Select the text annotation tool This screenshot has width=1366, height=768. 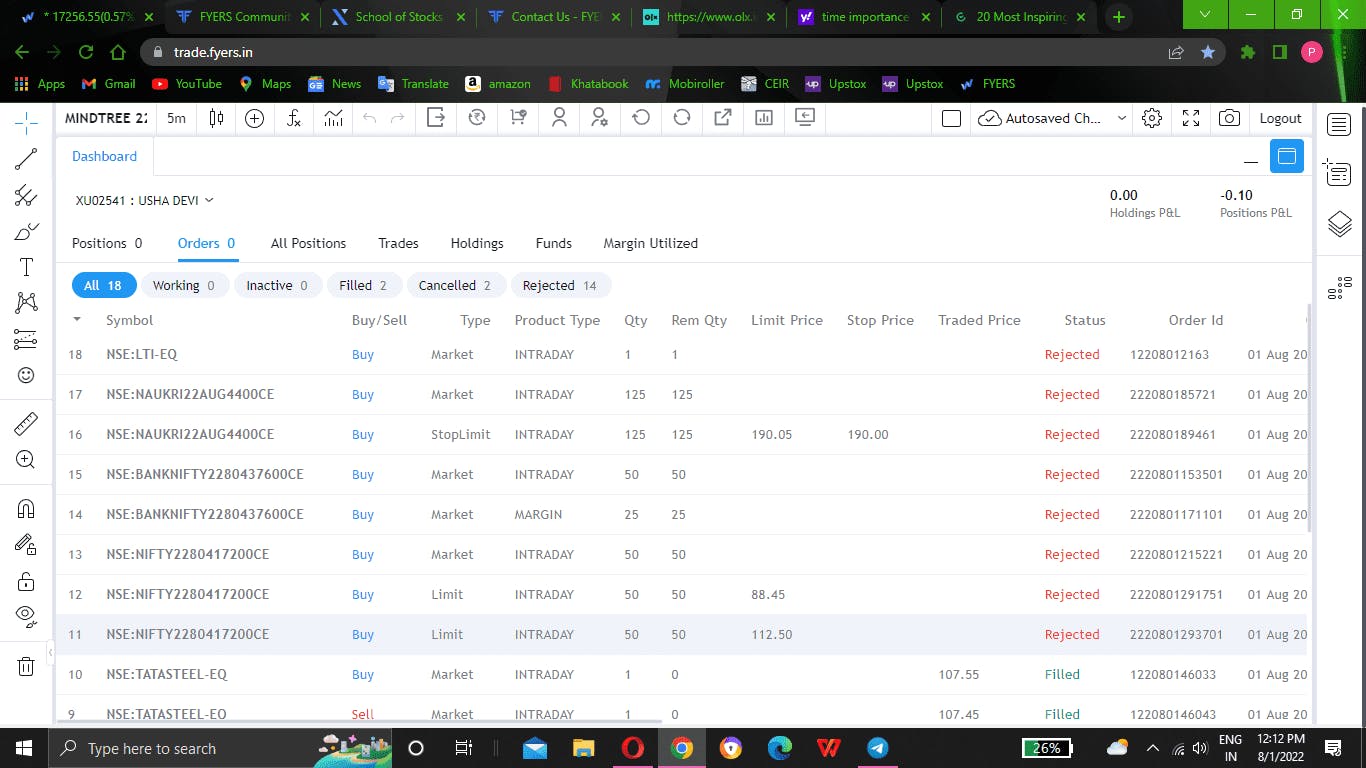(26, 267)
